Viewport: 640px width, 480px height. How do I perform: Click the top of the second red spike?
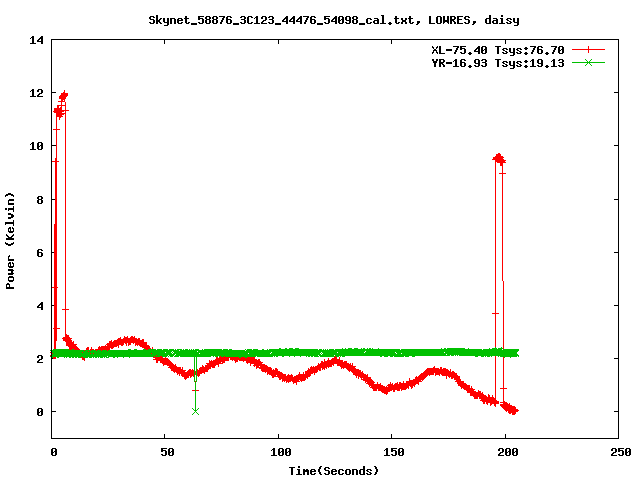(x=498, y=157)
